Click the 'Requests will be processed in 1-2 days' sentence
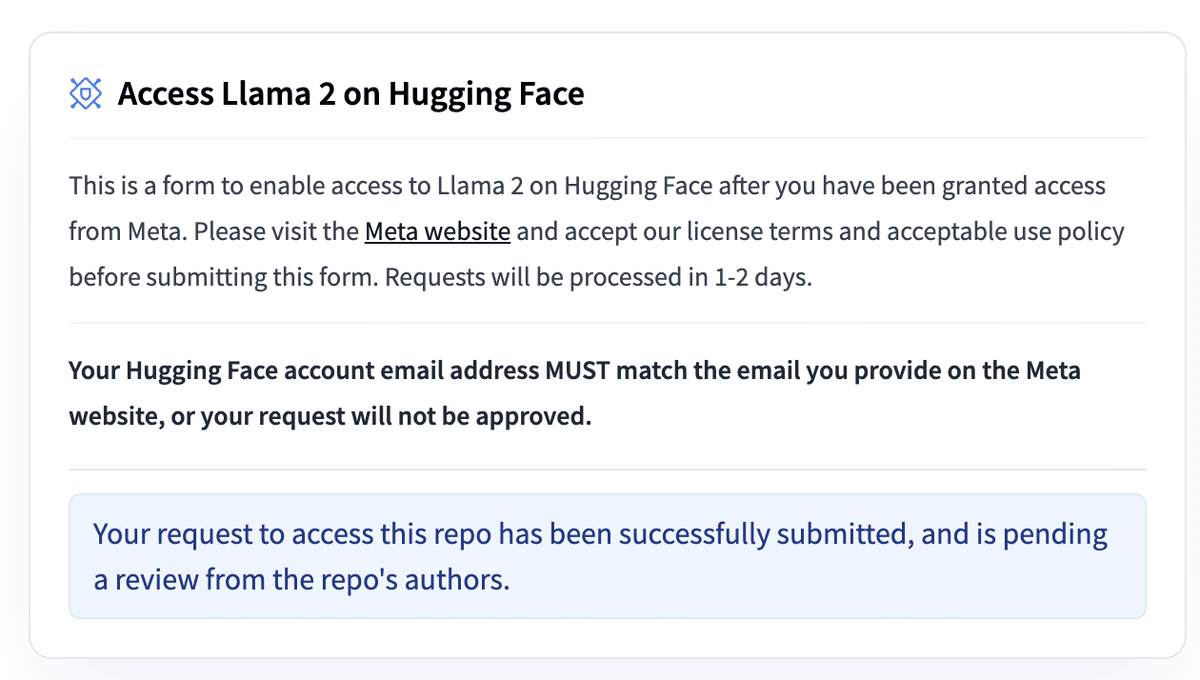Screen dimensions: 1200x680 tap(598, 277)
